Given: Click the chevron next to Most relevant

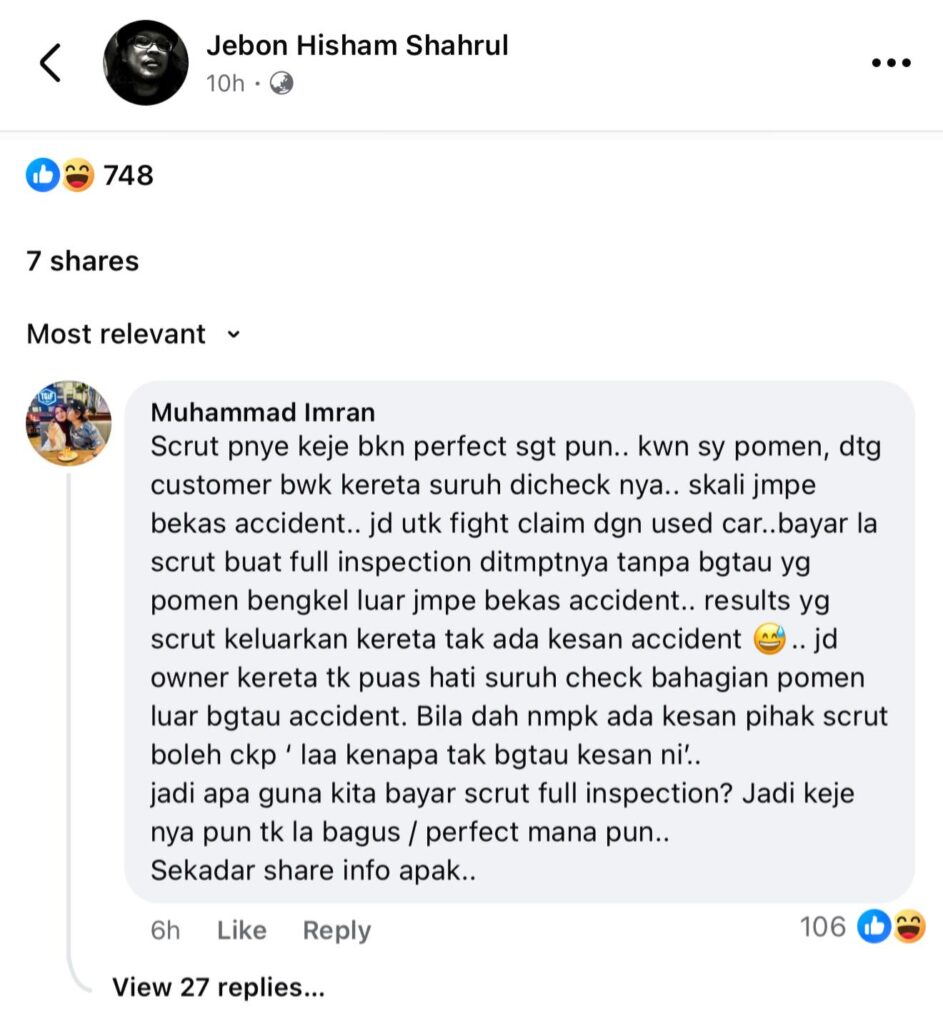Looking at the screenshot, I should pos(233,335).
